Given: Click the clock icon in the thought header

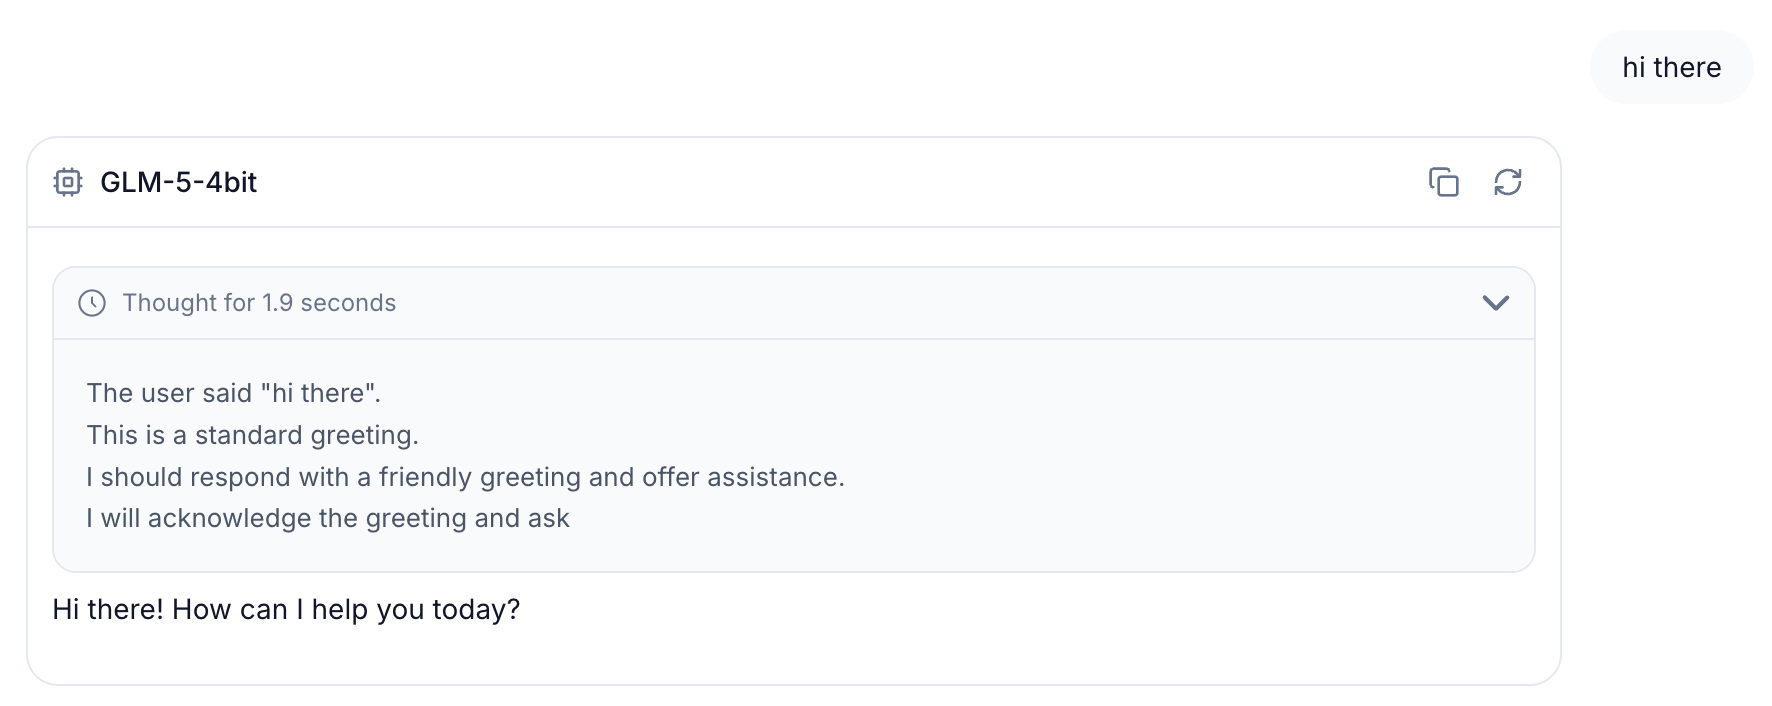Looking at the screenshot, I should click(92, 303).
